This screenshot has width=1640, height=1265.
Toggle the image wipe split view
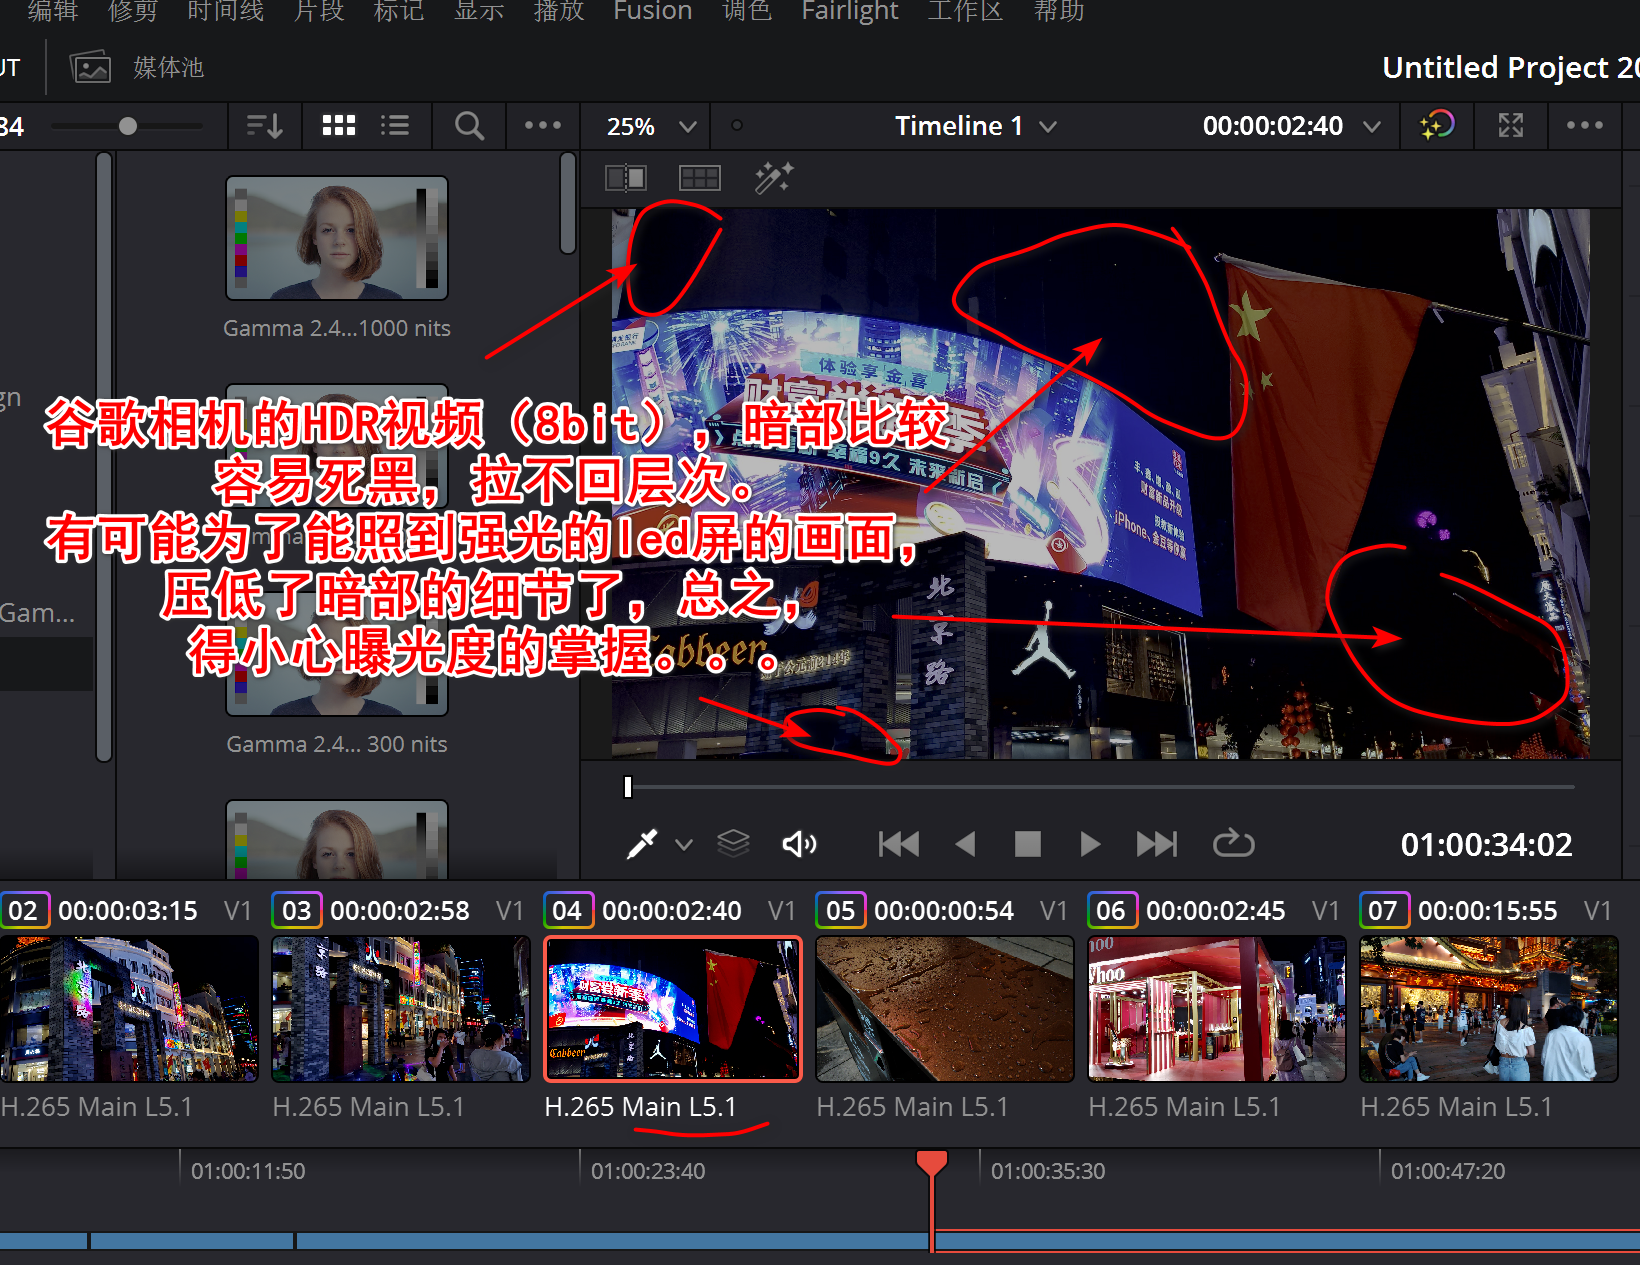(626, 179)
